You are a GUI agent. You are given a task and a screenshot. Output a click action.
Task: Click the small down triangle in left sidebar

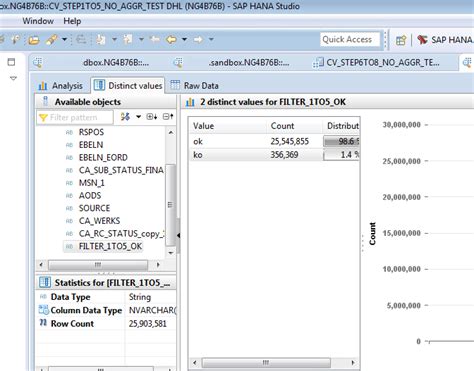[x=13, y=79]
